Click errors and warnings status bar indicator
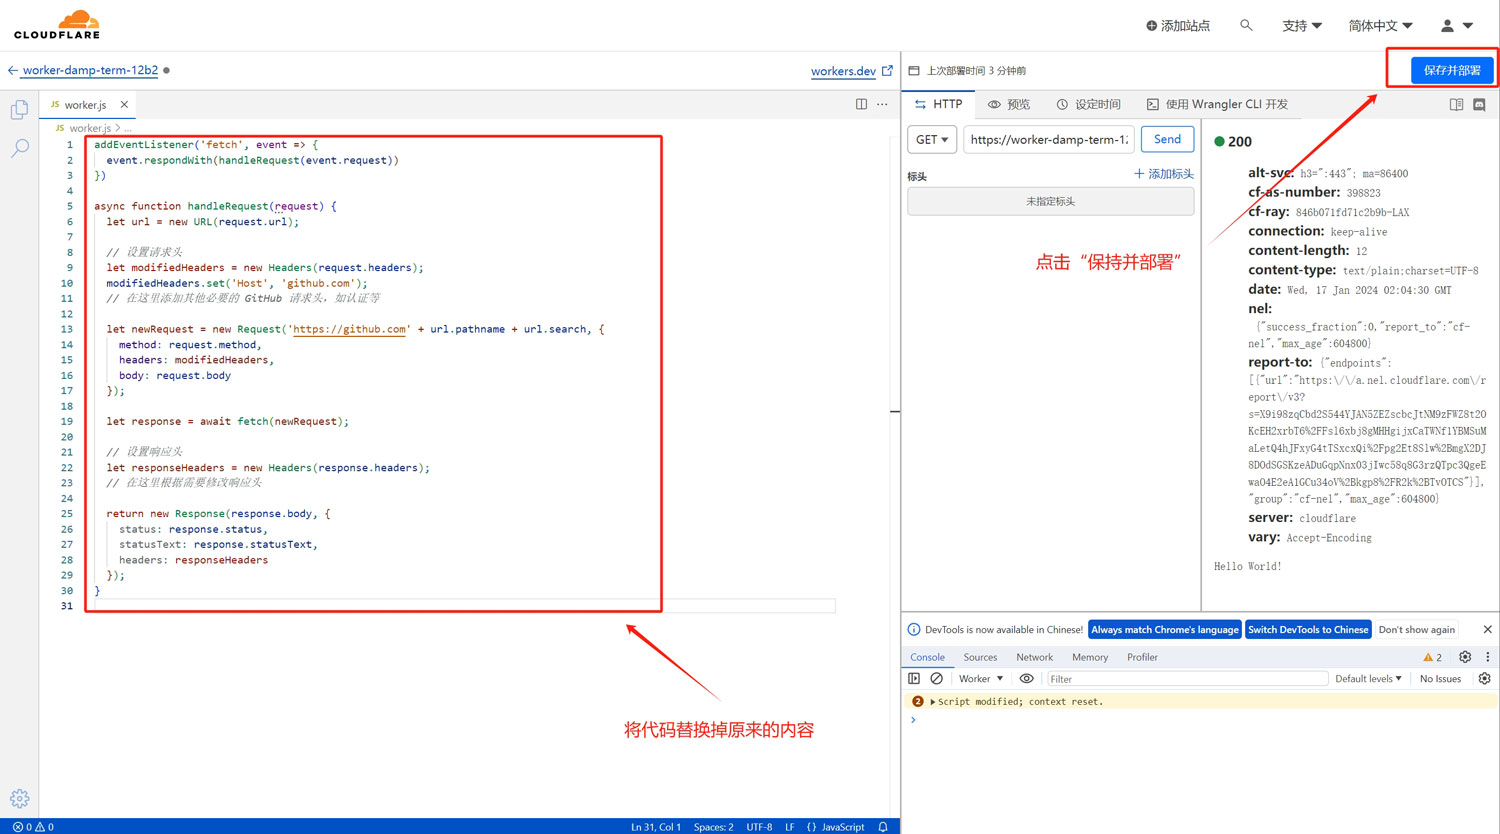The width and height of the screenshot is (1500, 834). coord(33,827)
